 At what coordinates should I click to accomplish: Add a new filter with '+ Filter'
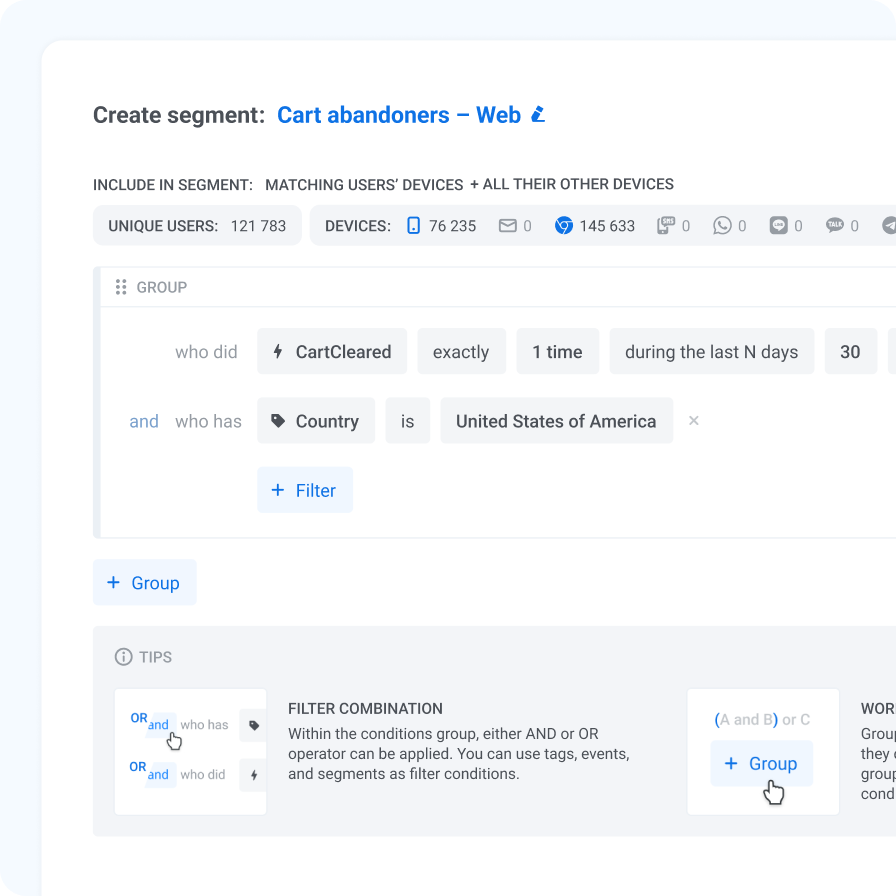point(305,490)
